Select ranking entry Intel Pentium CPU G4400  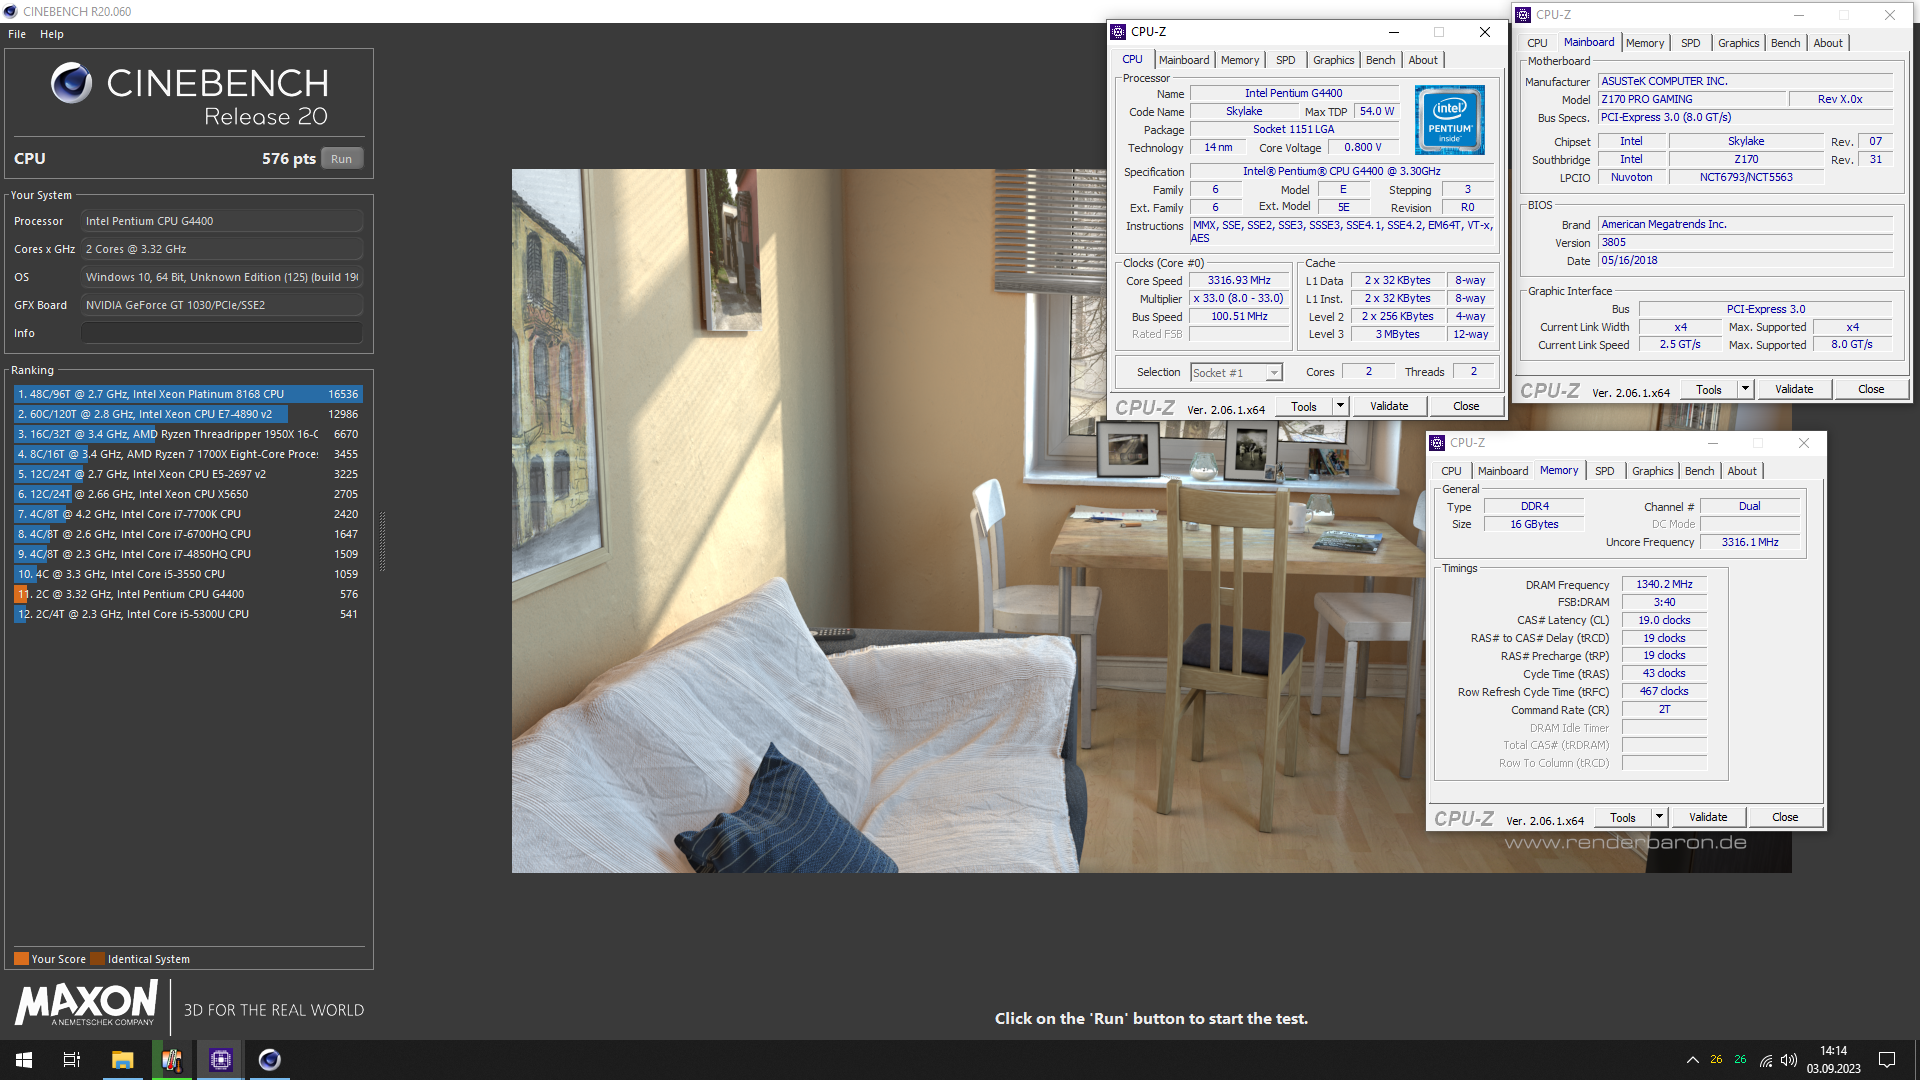[188, 594]
